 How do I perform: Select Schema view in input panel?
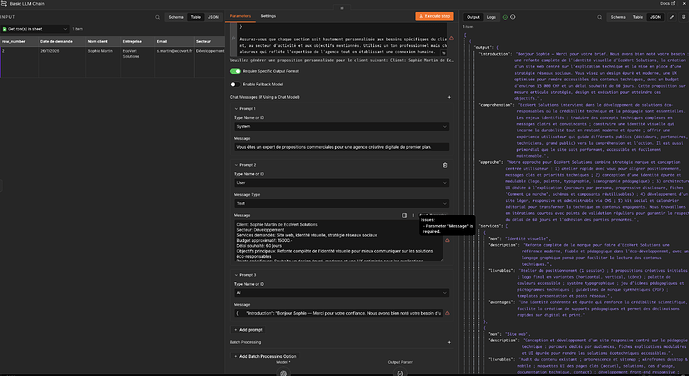click(x=176, y=17)
